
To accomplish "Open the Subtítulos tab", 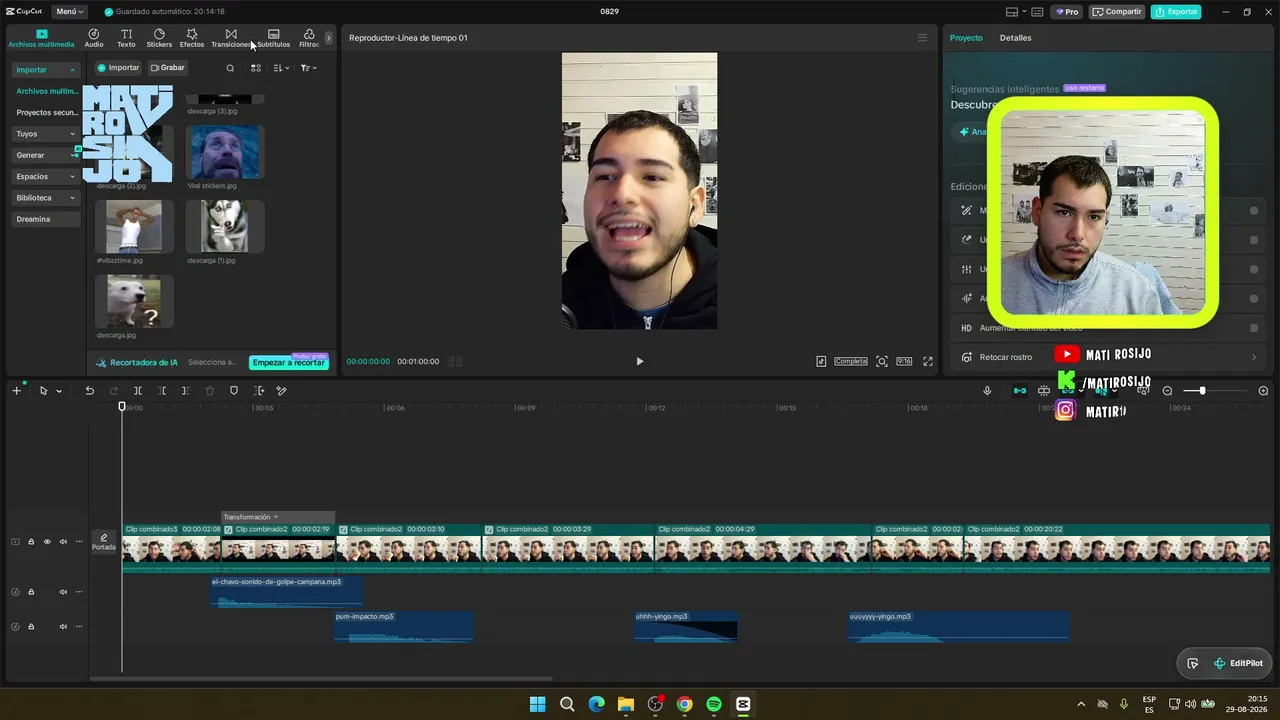I will pos(273,38).
